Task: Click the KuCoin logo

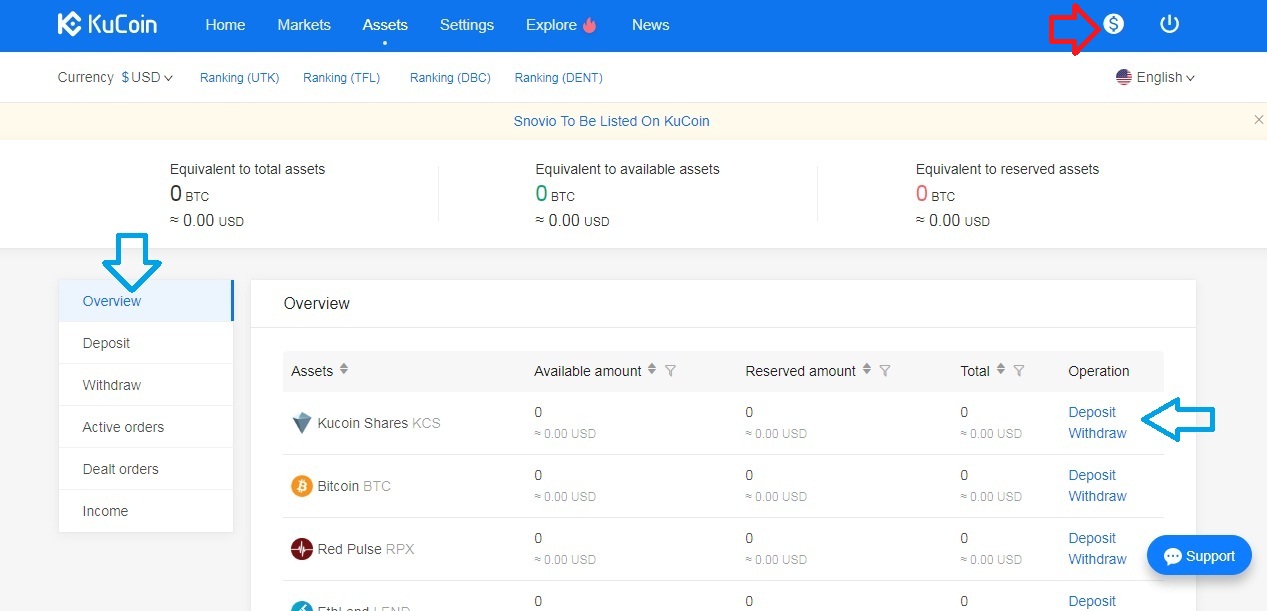Action: coord(107,25)
